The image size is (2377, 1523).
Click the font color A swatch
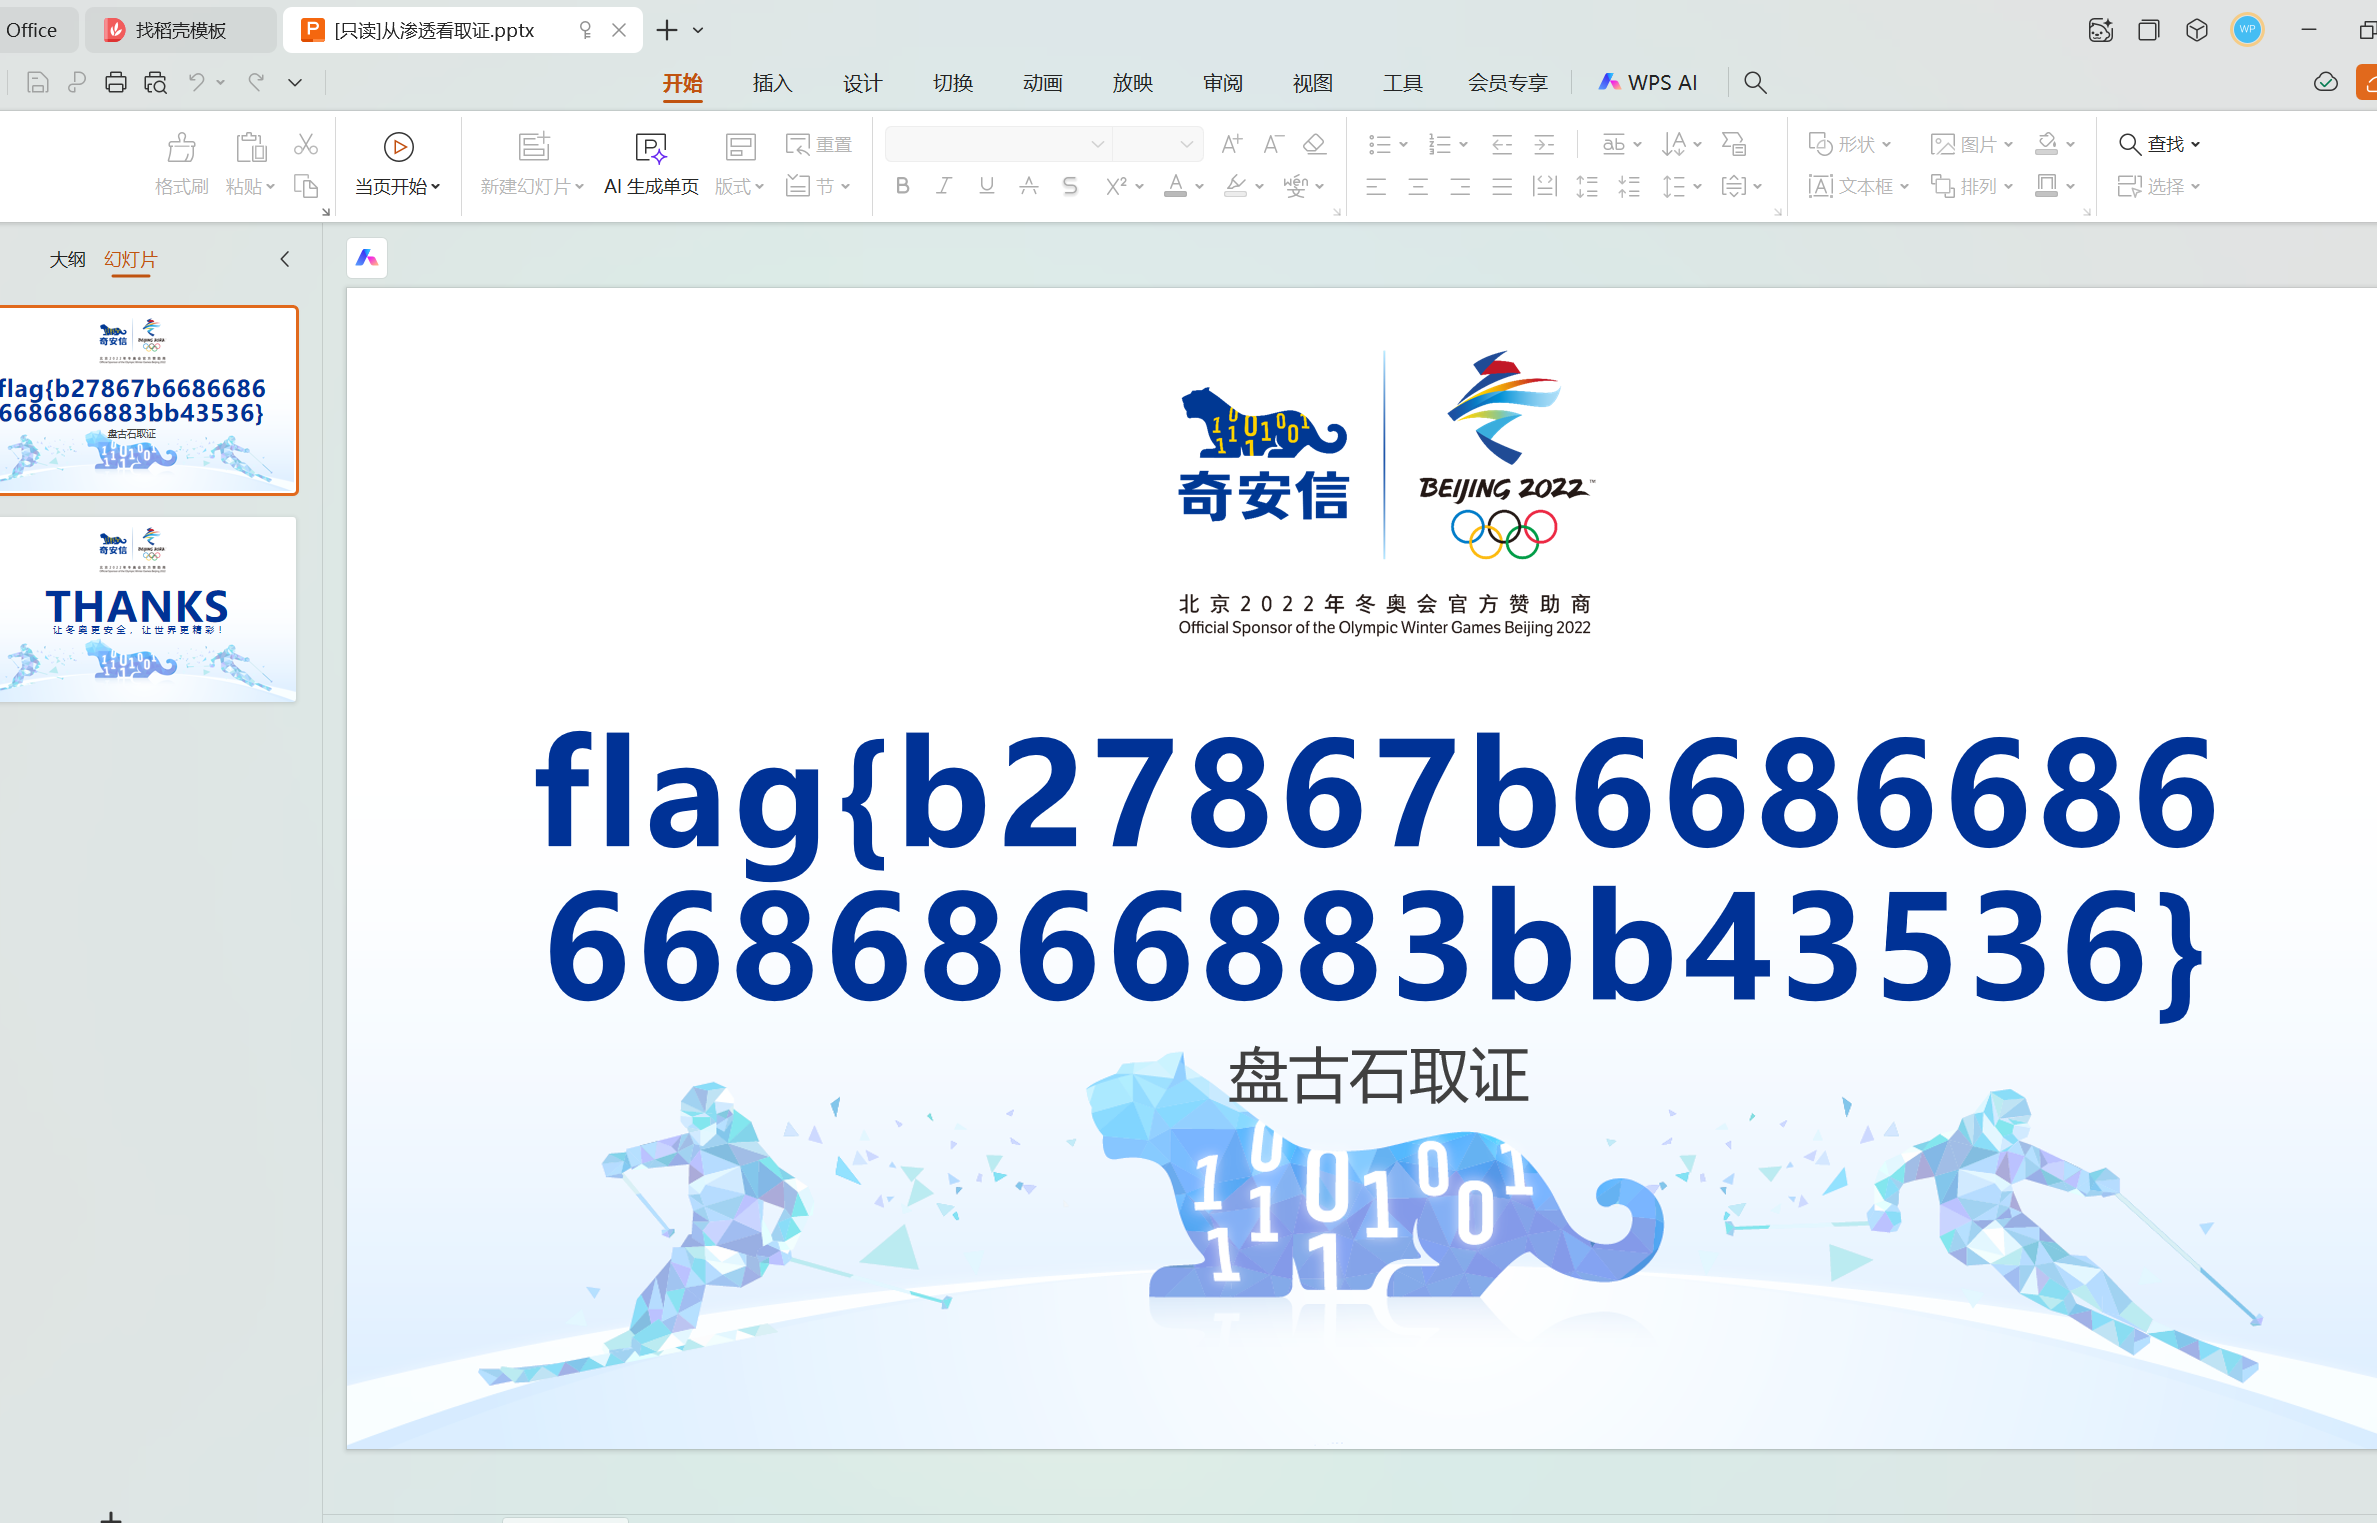coord(1176,186)
